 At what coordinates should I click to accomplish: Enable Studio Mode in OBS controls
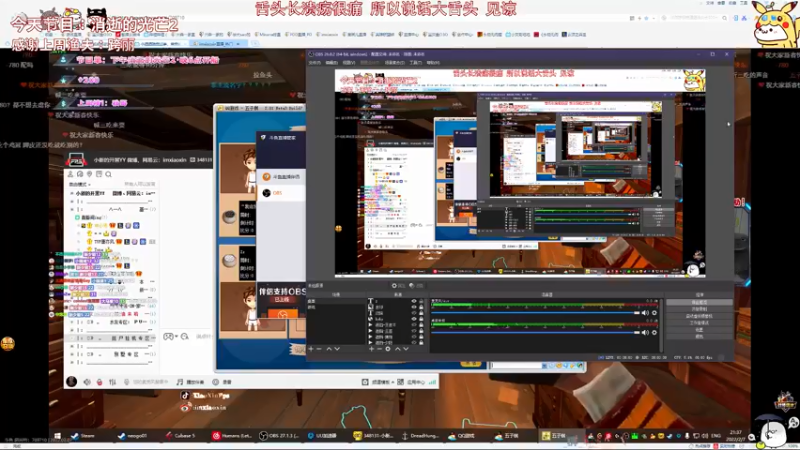click(699, 322)
